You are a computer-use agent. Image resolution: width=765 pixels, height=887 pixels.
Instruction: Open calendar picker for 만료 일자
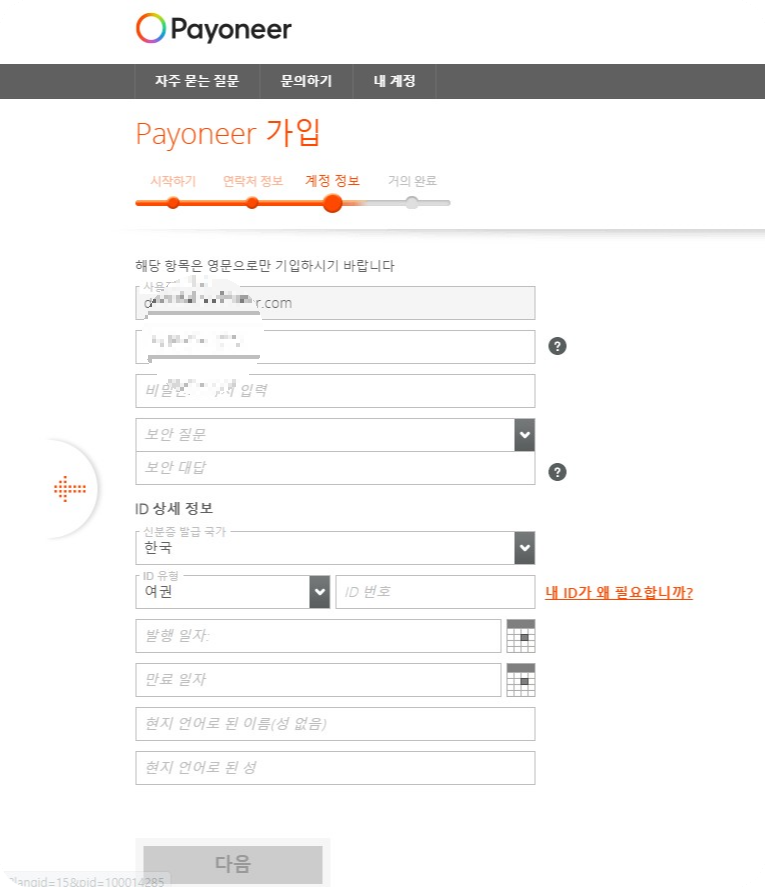coord(521,680)
